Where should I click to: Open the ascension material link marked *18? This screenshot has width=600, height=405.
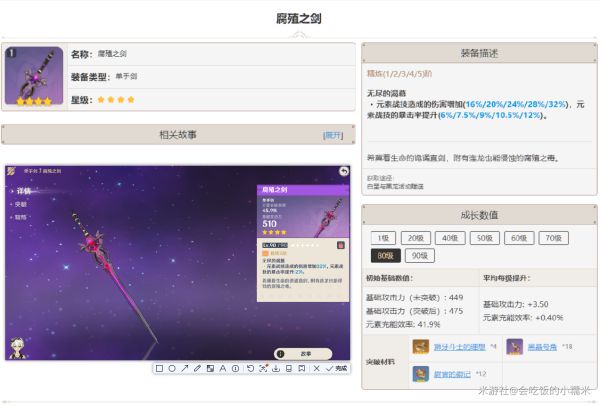coord(542,347)
